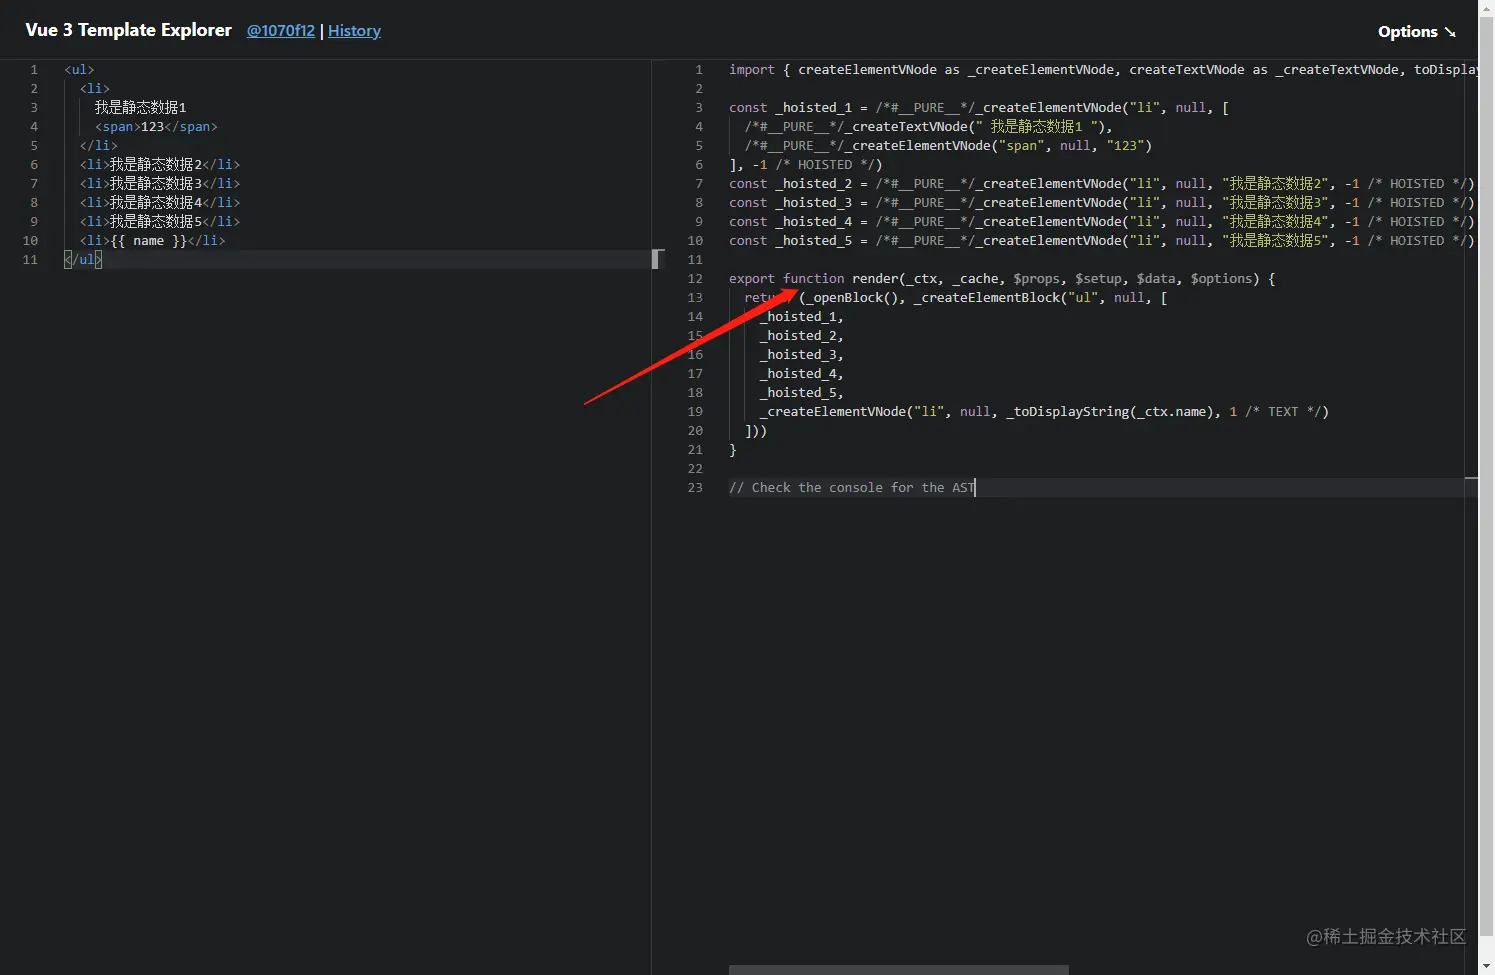
Task: Click the const _hoisted_5 declaration line
Action: (x=1102, y=241)
